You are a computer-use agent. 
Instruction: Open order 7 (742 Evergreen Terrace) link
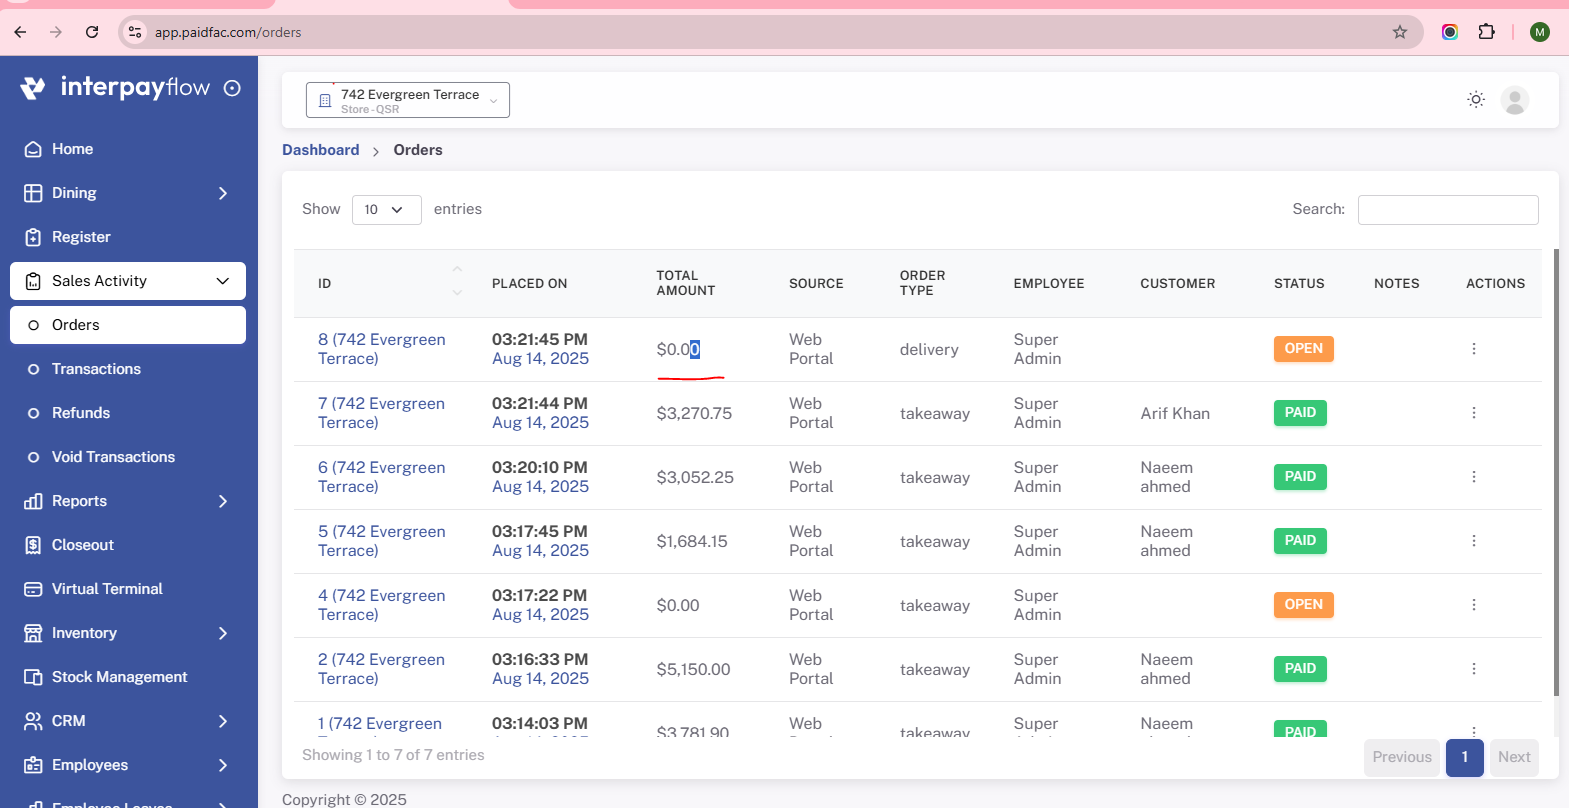pyautogui.click(x=381, y=413)
